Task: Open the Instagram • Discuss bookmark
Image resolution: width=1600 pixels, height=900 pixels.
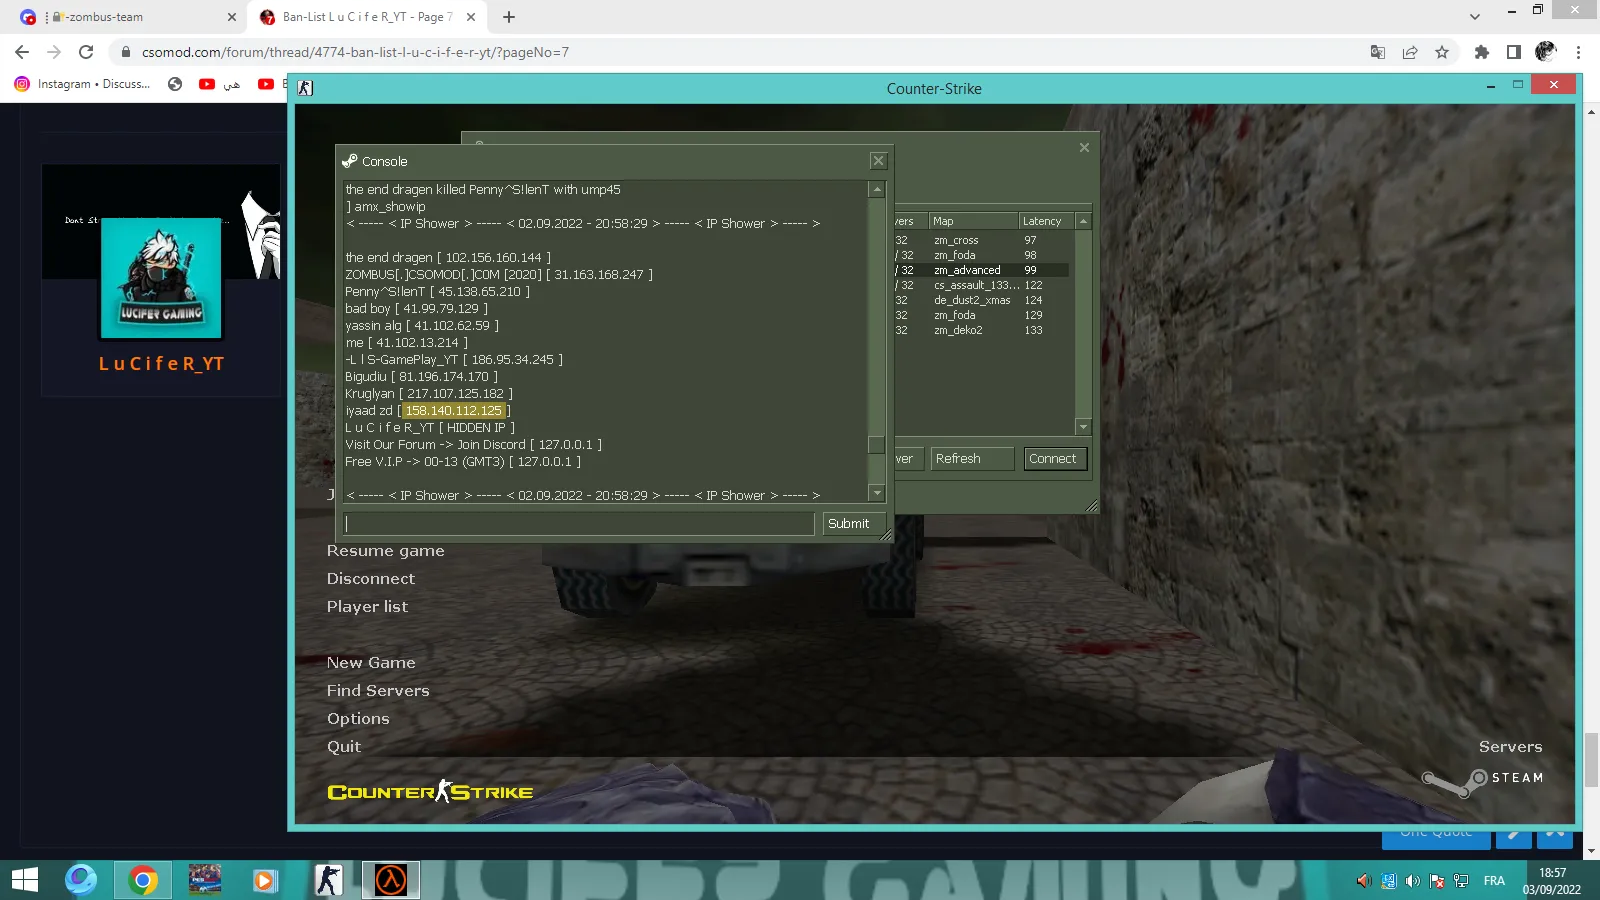Action: (x=82, y=84)
